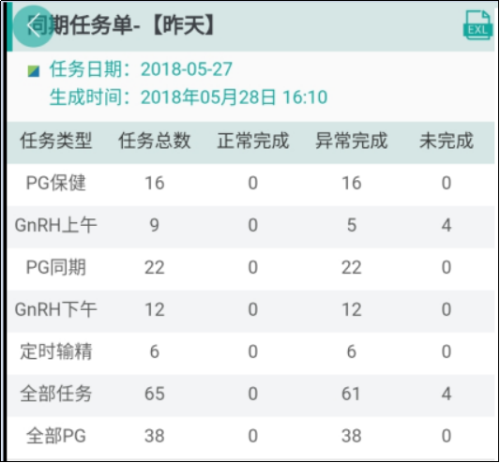Select the PG同期 task type

pos(56,268)
